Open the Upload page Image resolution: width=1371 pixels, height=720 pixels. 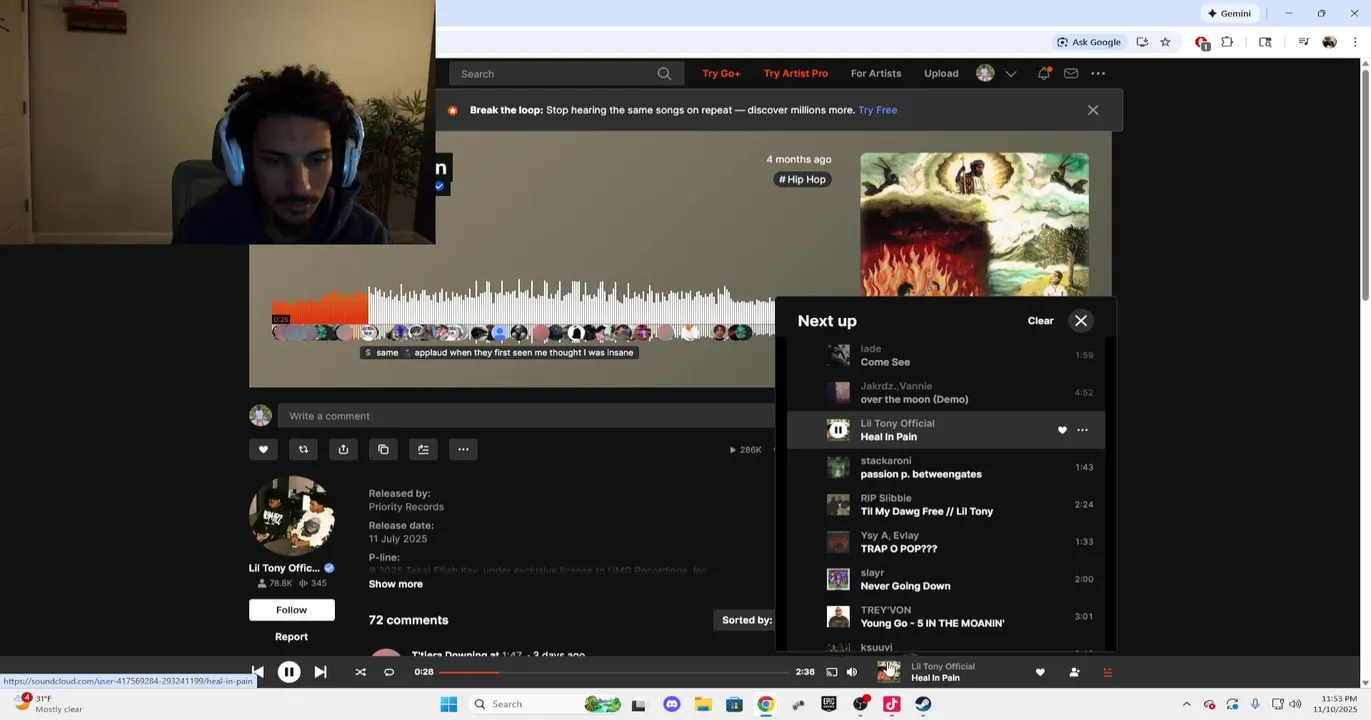pyautogui.click(x=941, y=74)
